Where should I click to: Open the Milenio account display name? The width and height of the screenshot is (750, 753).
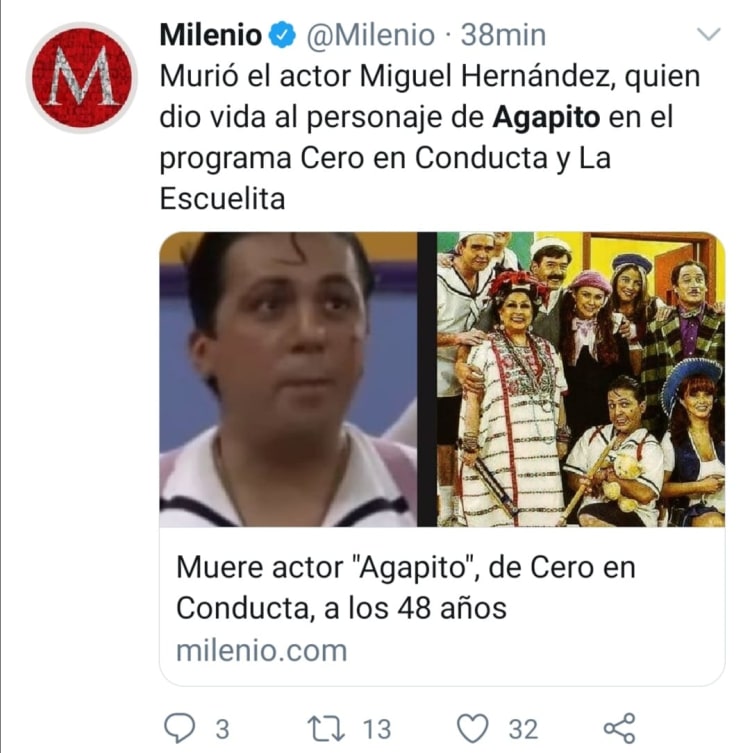click(x=211, y=35)
